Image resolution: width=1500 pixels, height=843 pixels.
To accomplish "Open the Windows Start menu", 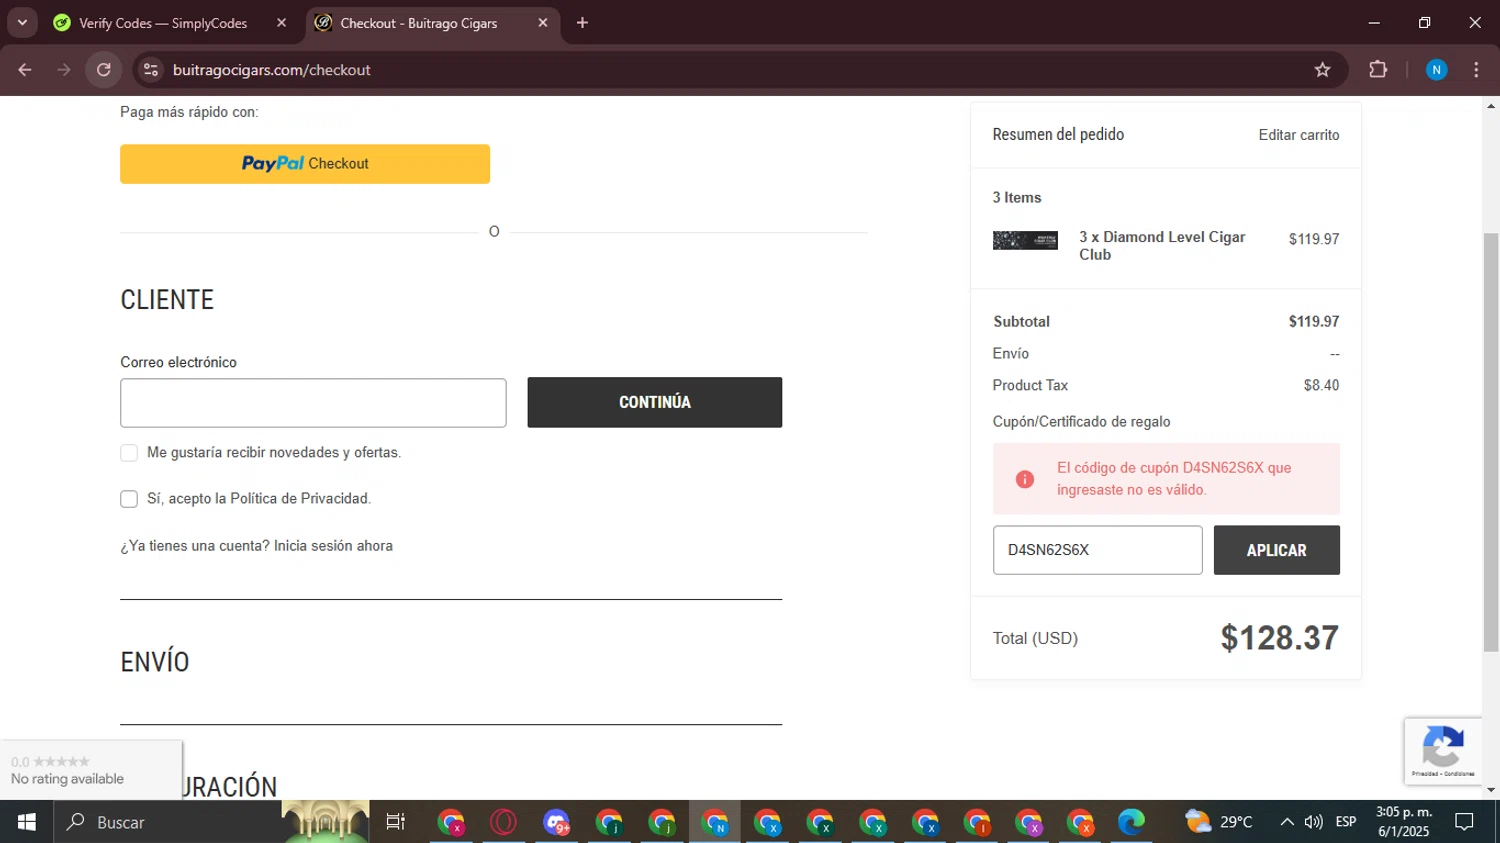I will click(x=27, y=822).
